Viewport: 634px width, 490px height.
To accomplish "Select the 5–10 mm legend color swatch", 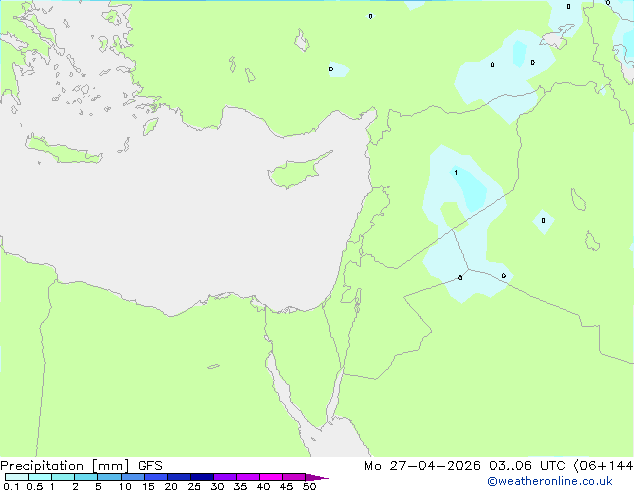I will (x=109, y=477).
